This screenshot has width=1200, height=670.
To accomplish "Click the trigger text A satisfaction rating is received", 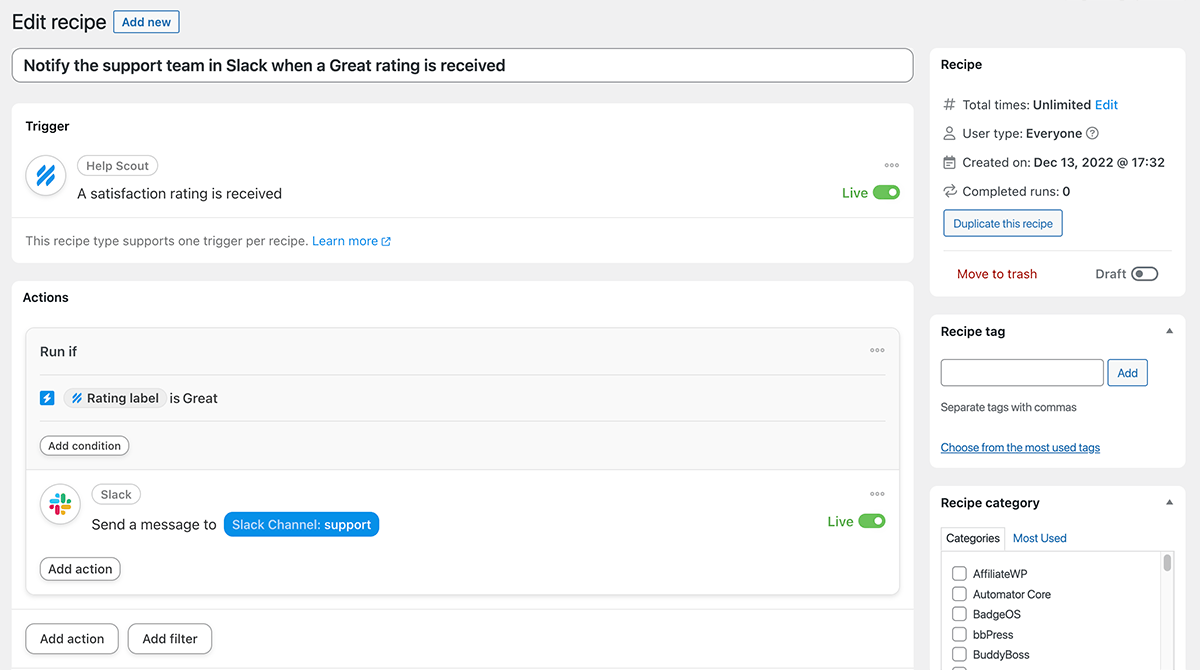I will click(180, 193).
